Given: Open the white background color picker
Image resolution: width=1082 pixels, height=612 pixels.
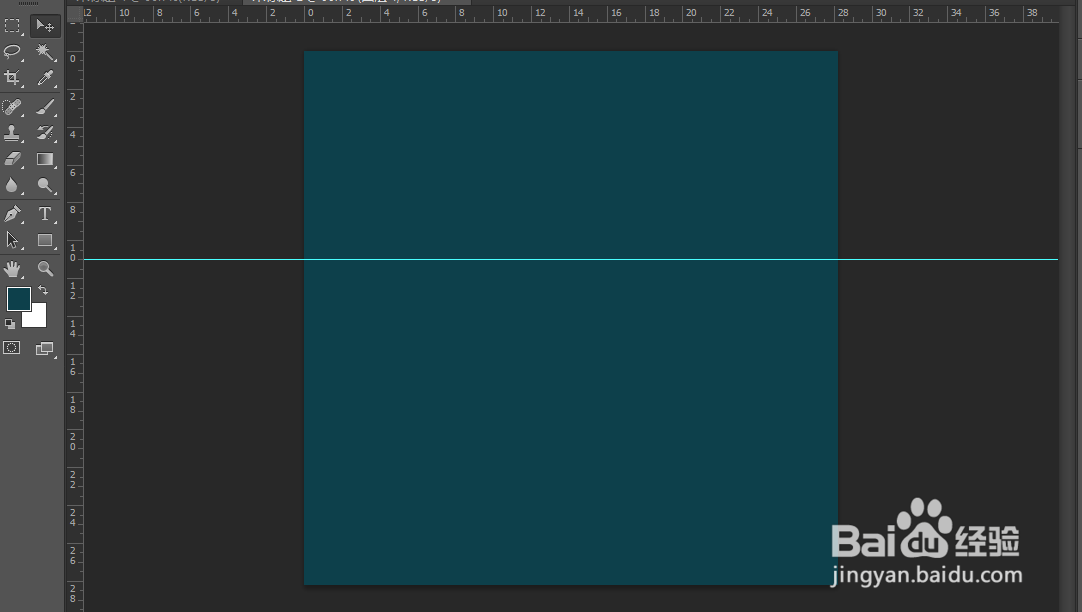Looking at the screenshot, I should (37, 318).
